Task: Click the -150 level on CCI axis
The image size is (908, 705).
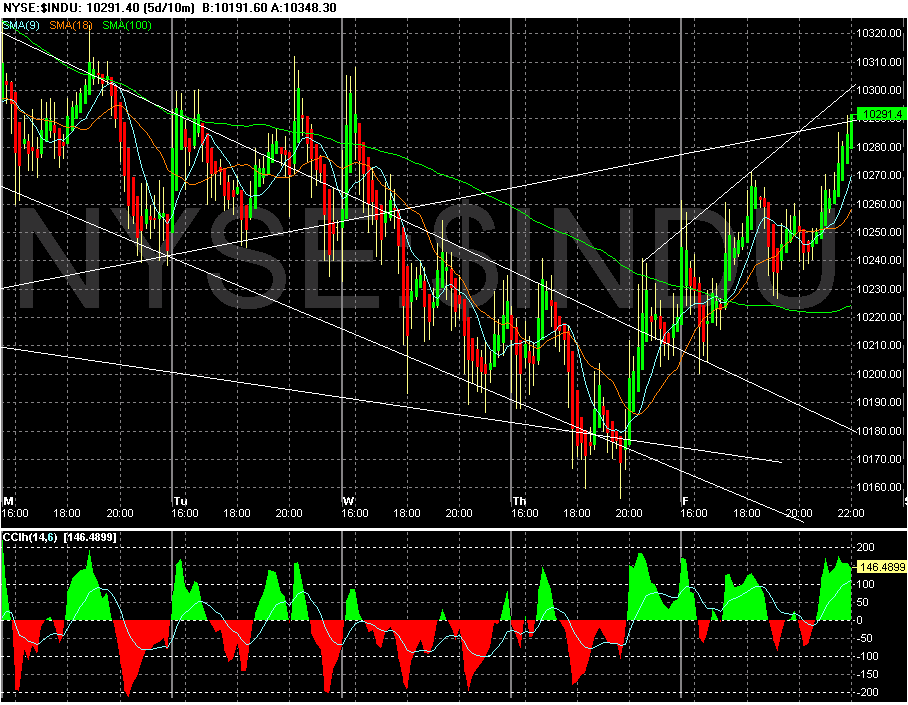Action: click(x=867, y=674)
